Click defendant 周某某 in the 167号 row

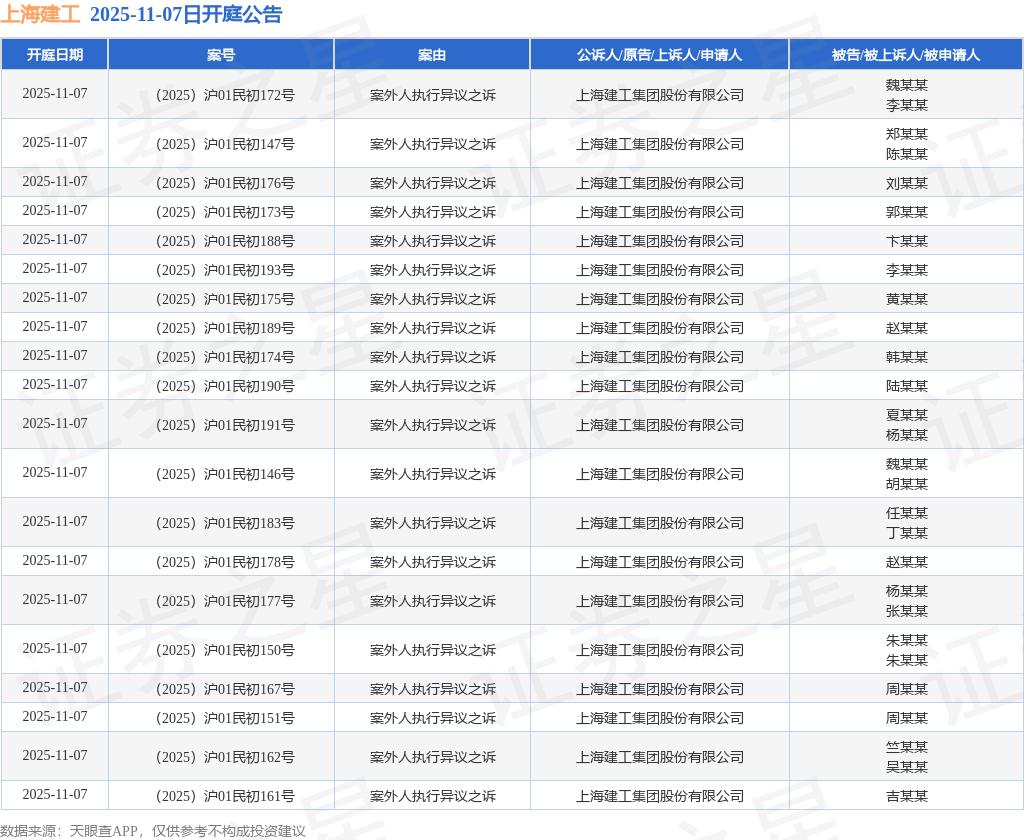[x=906, y=689]
